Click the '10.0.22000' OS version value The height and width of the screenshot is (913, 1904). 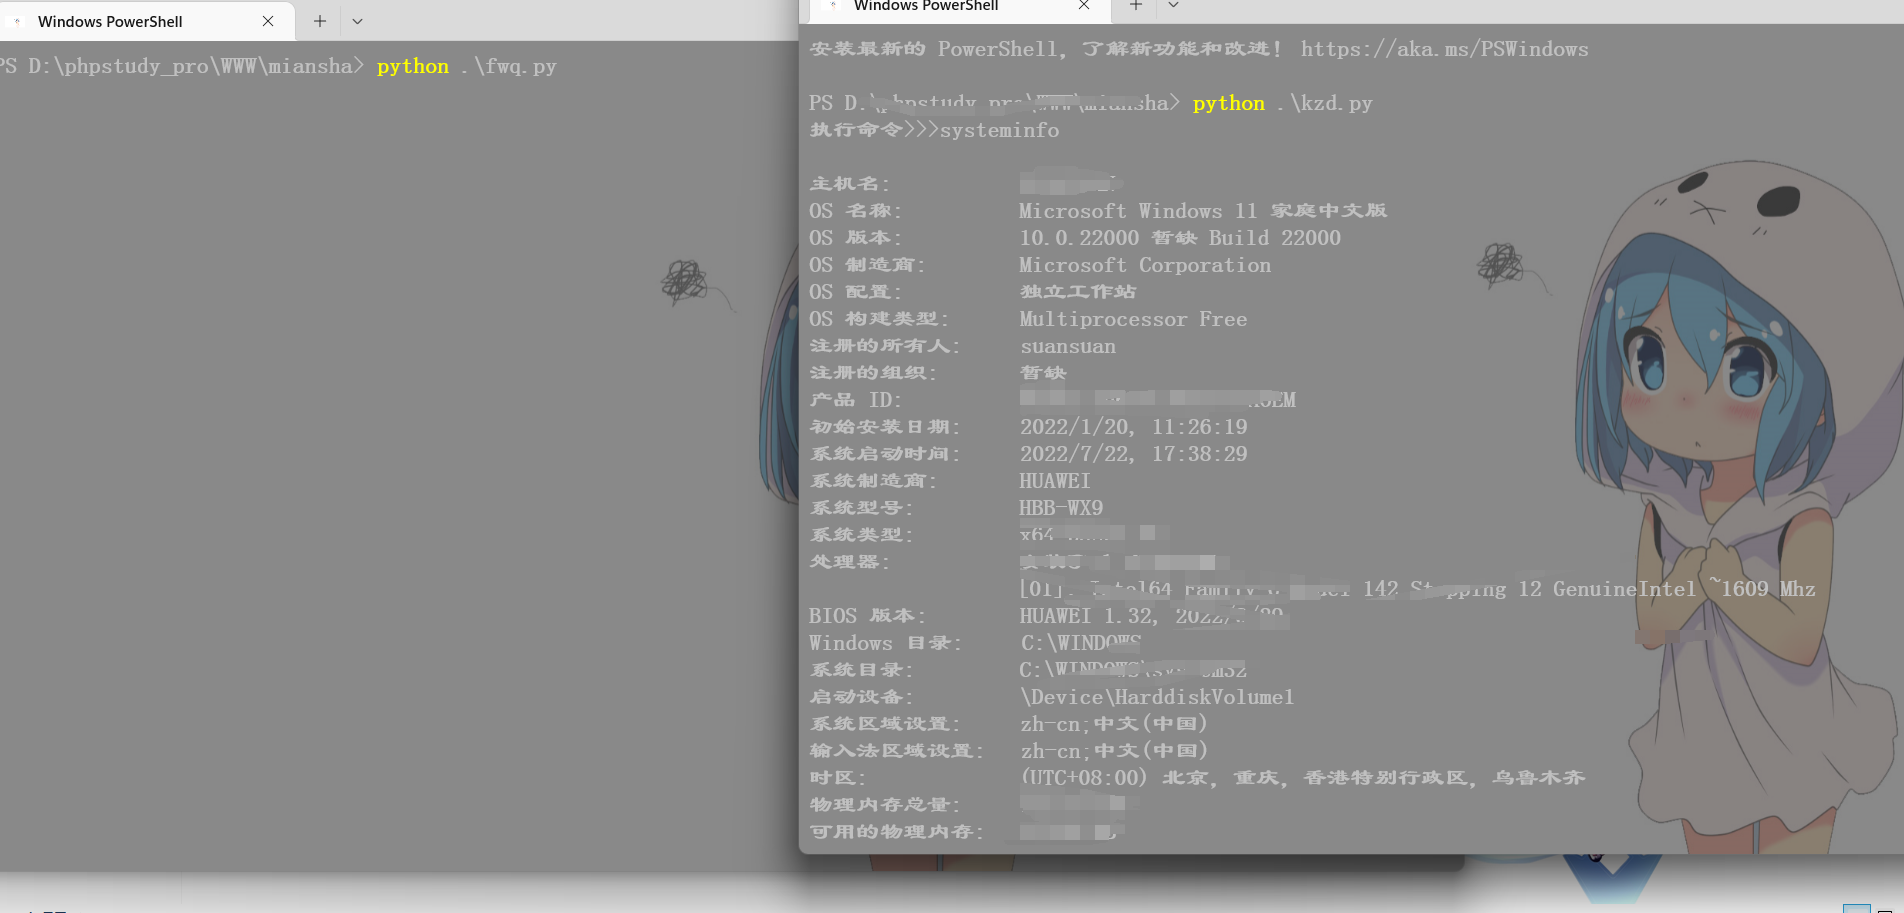pos(1079,238)
